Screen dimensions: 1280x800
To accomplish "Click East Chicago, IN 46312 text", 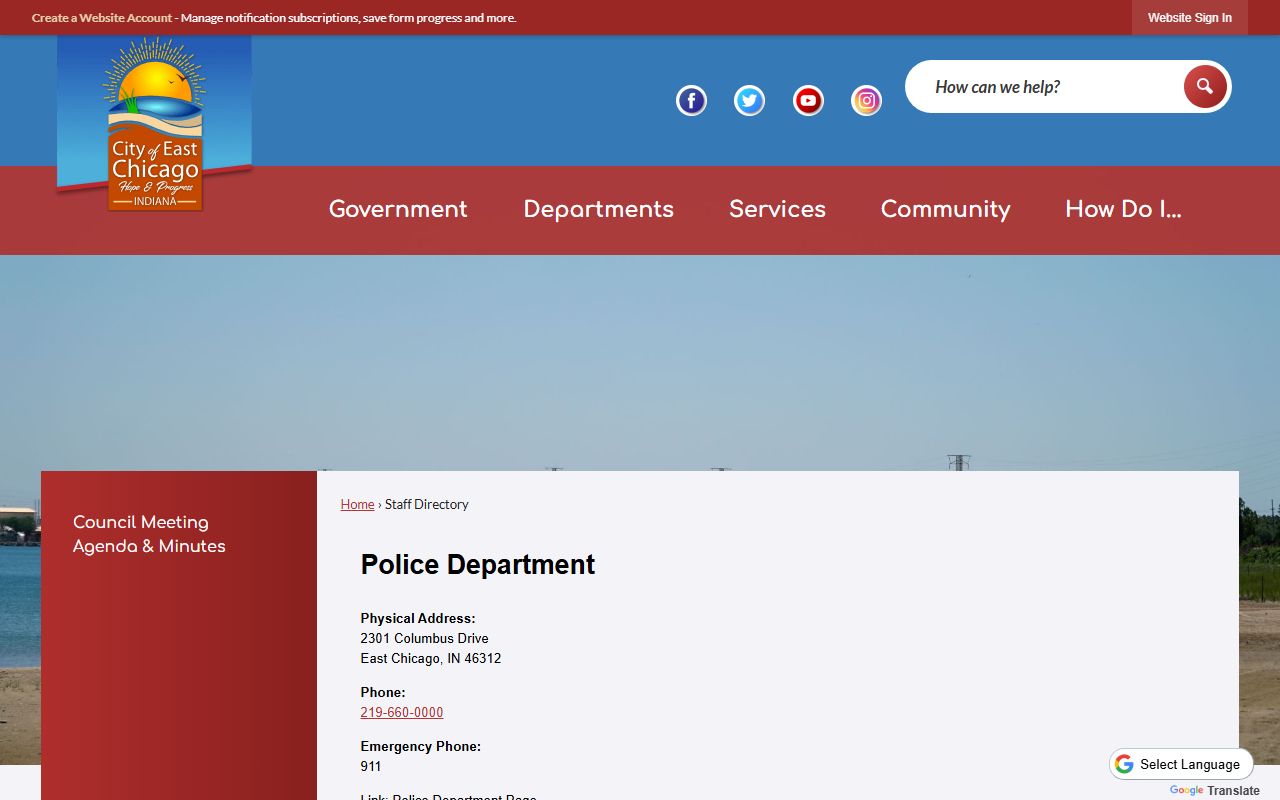I will (x=431, y=658).
